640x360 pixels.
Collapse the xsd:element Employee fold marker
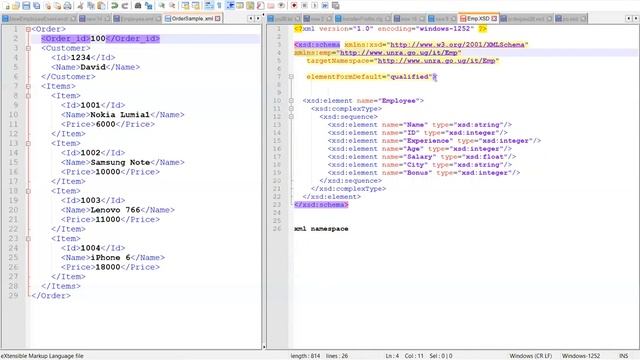tap(291, 101)
